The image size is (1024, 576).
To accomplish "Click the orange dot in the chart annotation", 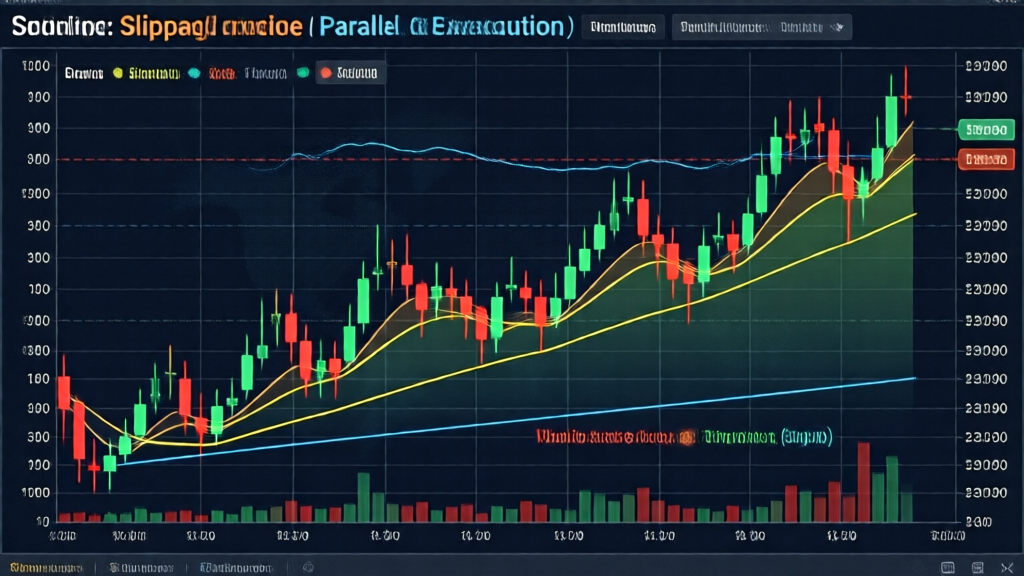I will click(x=688, y=438).
